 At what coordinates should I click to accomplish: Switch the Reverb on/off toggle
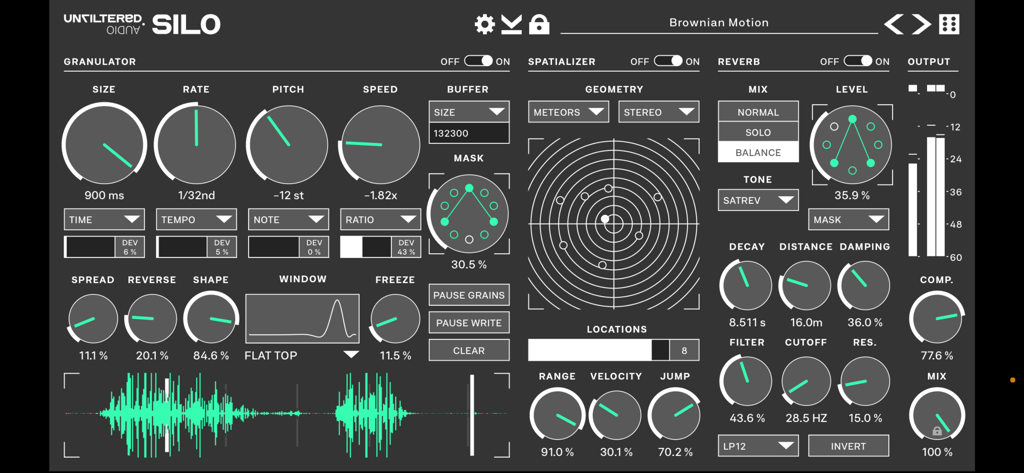click(858, 62)
